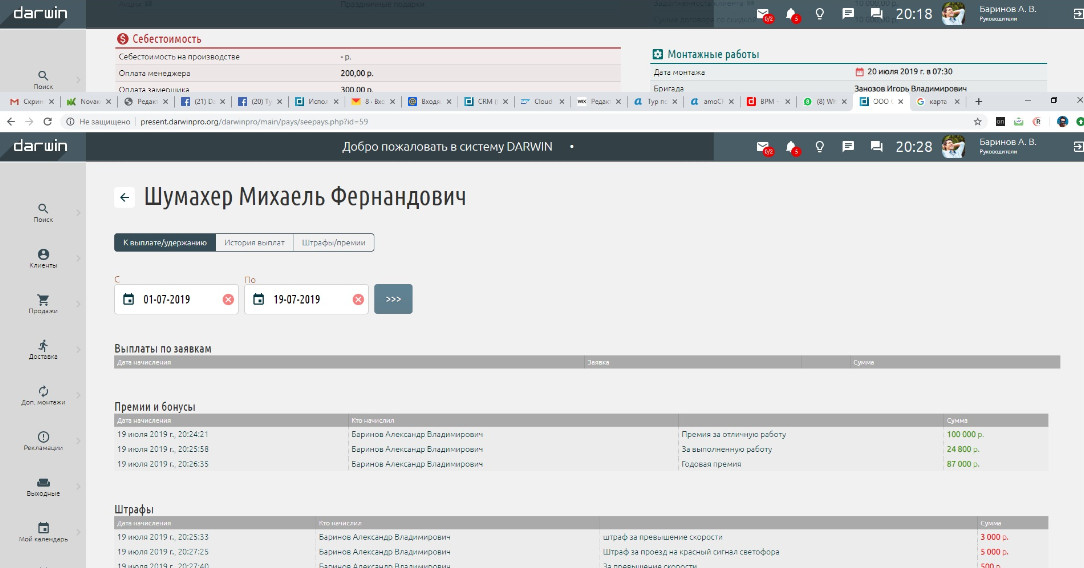This screenshot has width=1084, height=568.
Task: Click the back arrow beside Шумахер Михаель Фернандович
Action: tap(124, 198)
